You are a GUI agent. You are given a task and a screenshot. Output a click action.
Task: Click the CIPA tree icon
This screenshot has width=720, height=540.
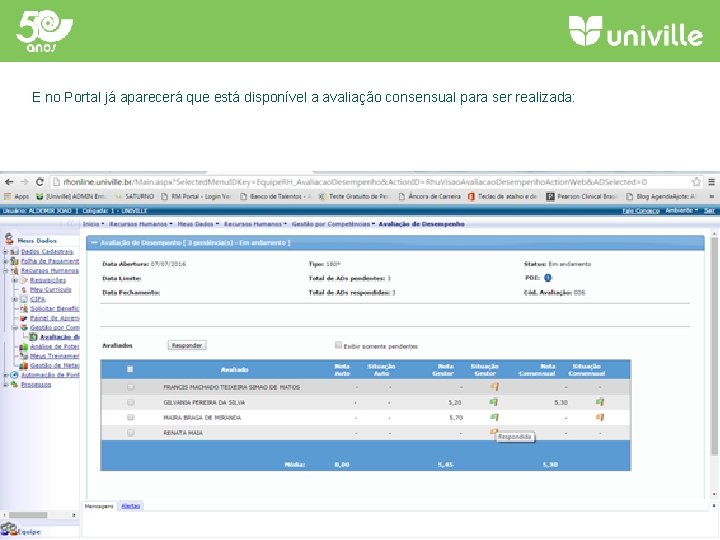coord(24,299)
